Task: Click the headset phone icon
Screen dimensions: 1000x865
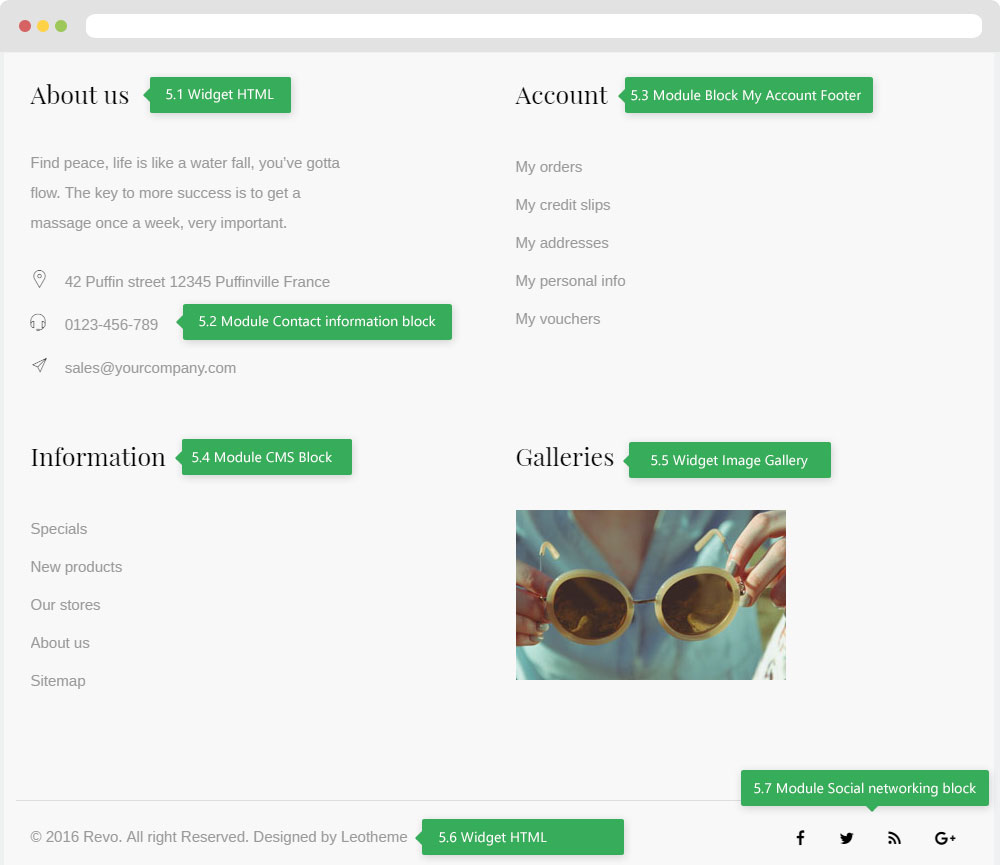Action: (x=38, y=322)
